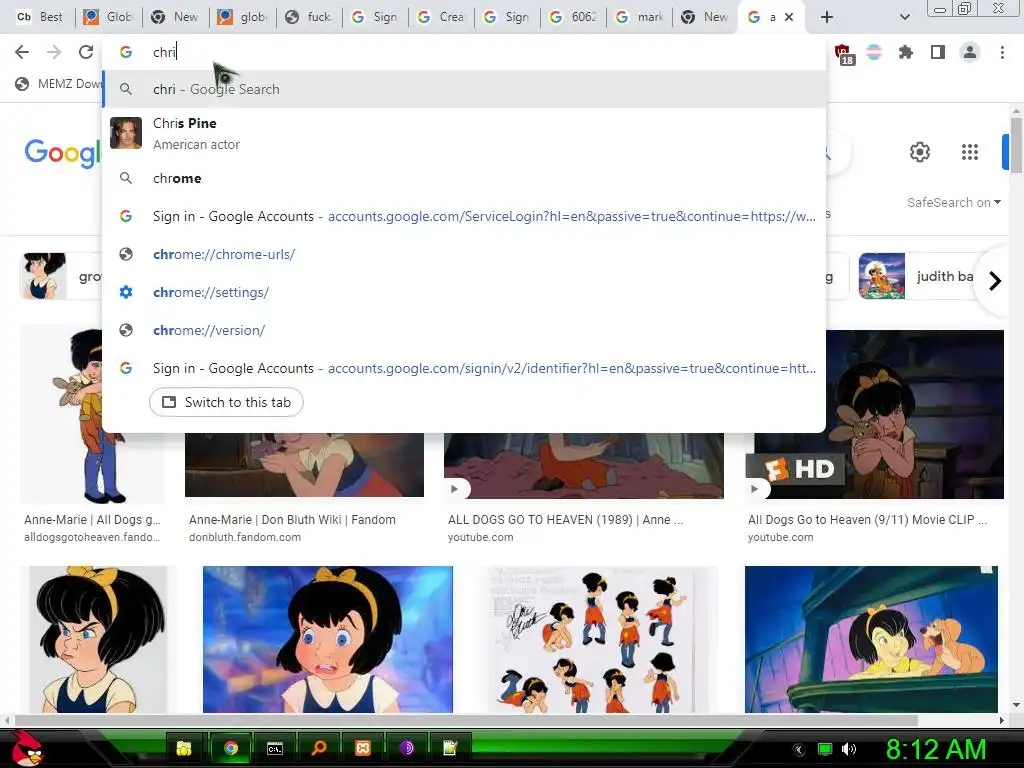Switch to the 'mark' tab
Image resolution: width=1024 pixels, height=768 pixels.
tap(639, 17)
